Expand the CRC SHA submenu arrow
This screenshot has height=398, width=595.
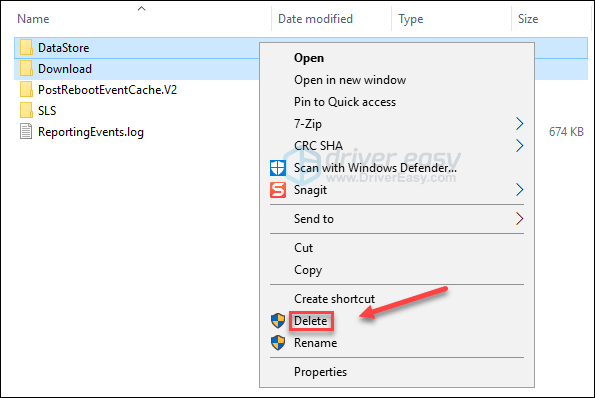519,146
